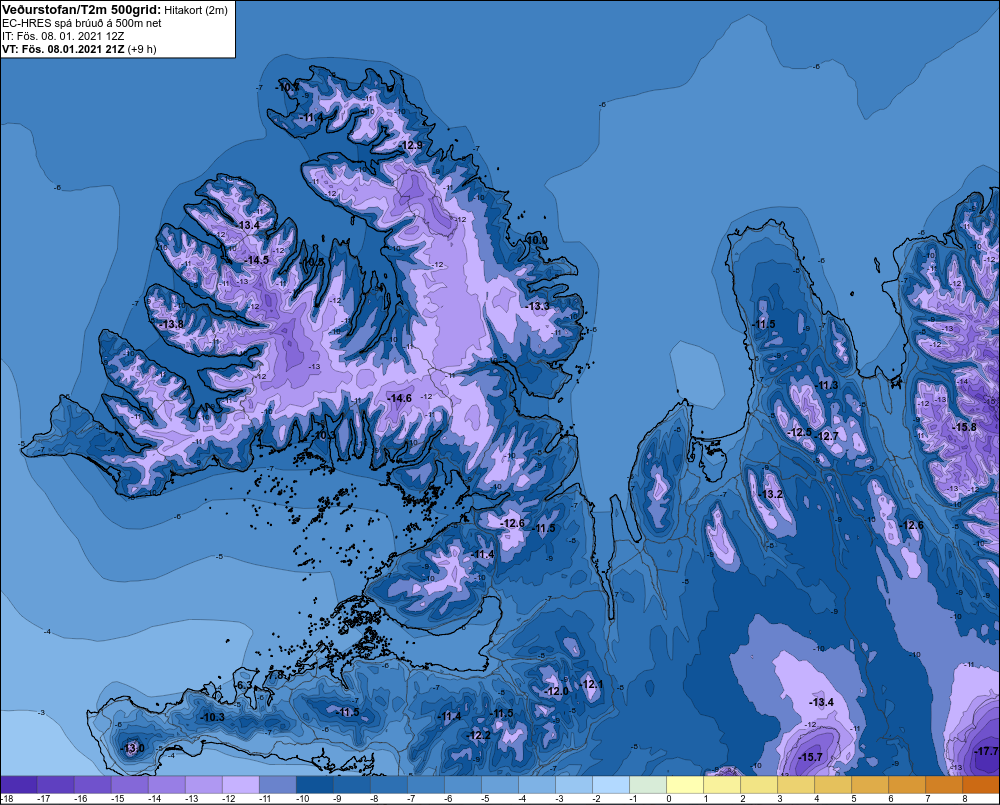
Task: Click the legend swatch starting at -5
Action: coord(499,785)
